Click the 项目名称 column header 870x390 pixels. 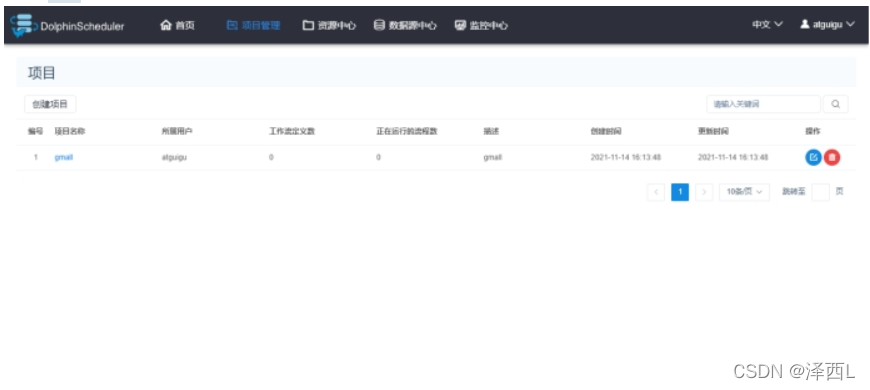coord(70,131)
